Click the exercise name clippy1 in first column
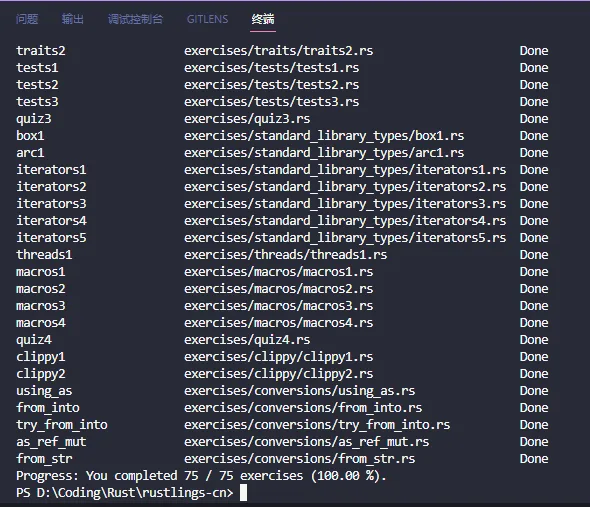590x507 pixels. 41,356
